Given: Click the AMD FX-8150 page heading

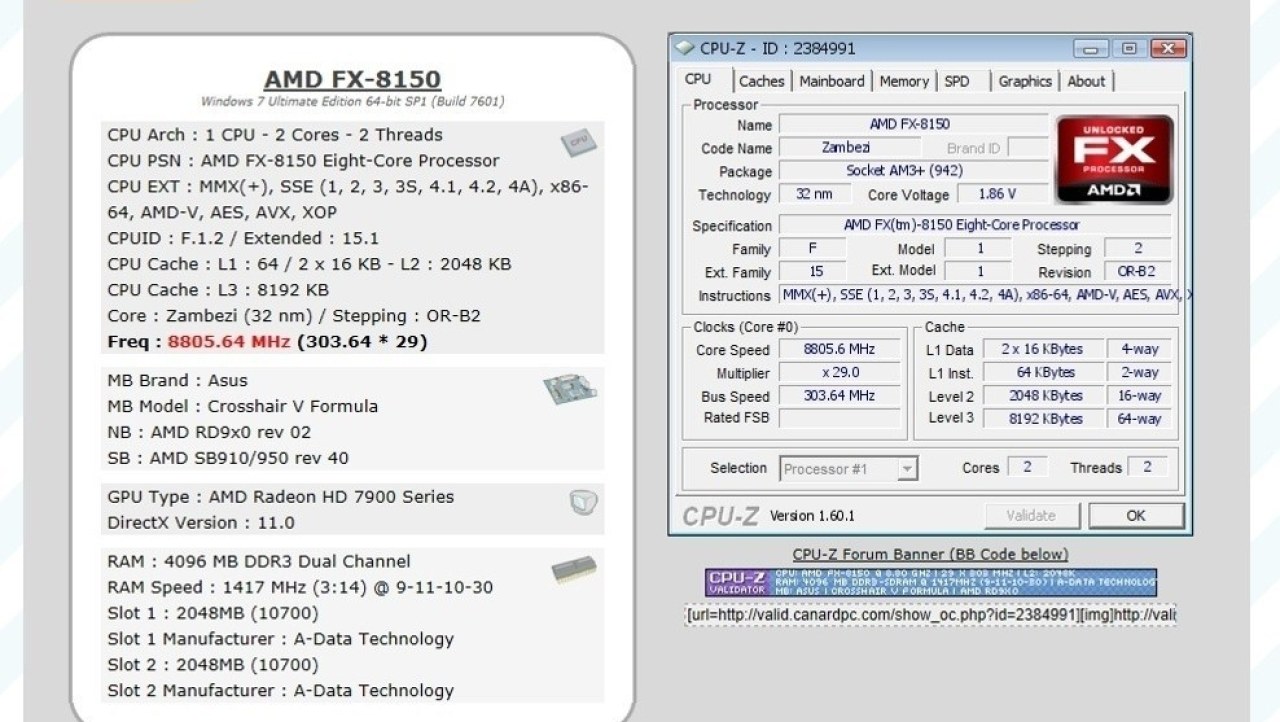Looking at the screenshot, I should click(x=352, y=80).
